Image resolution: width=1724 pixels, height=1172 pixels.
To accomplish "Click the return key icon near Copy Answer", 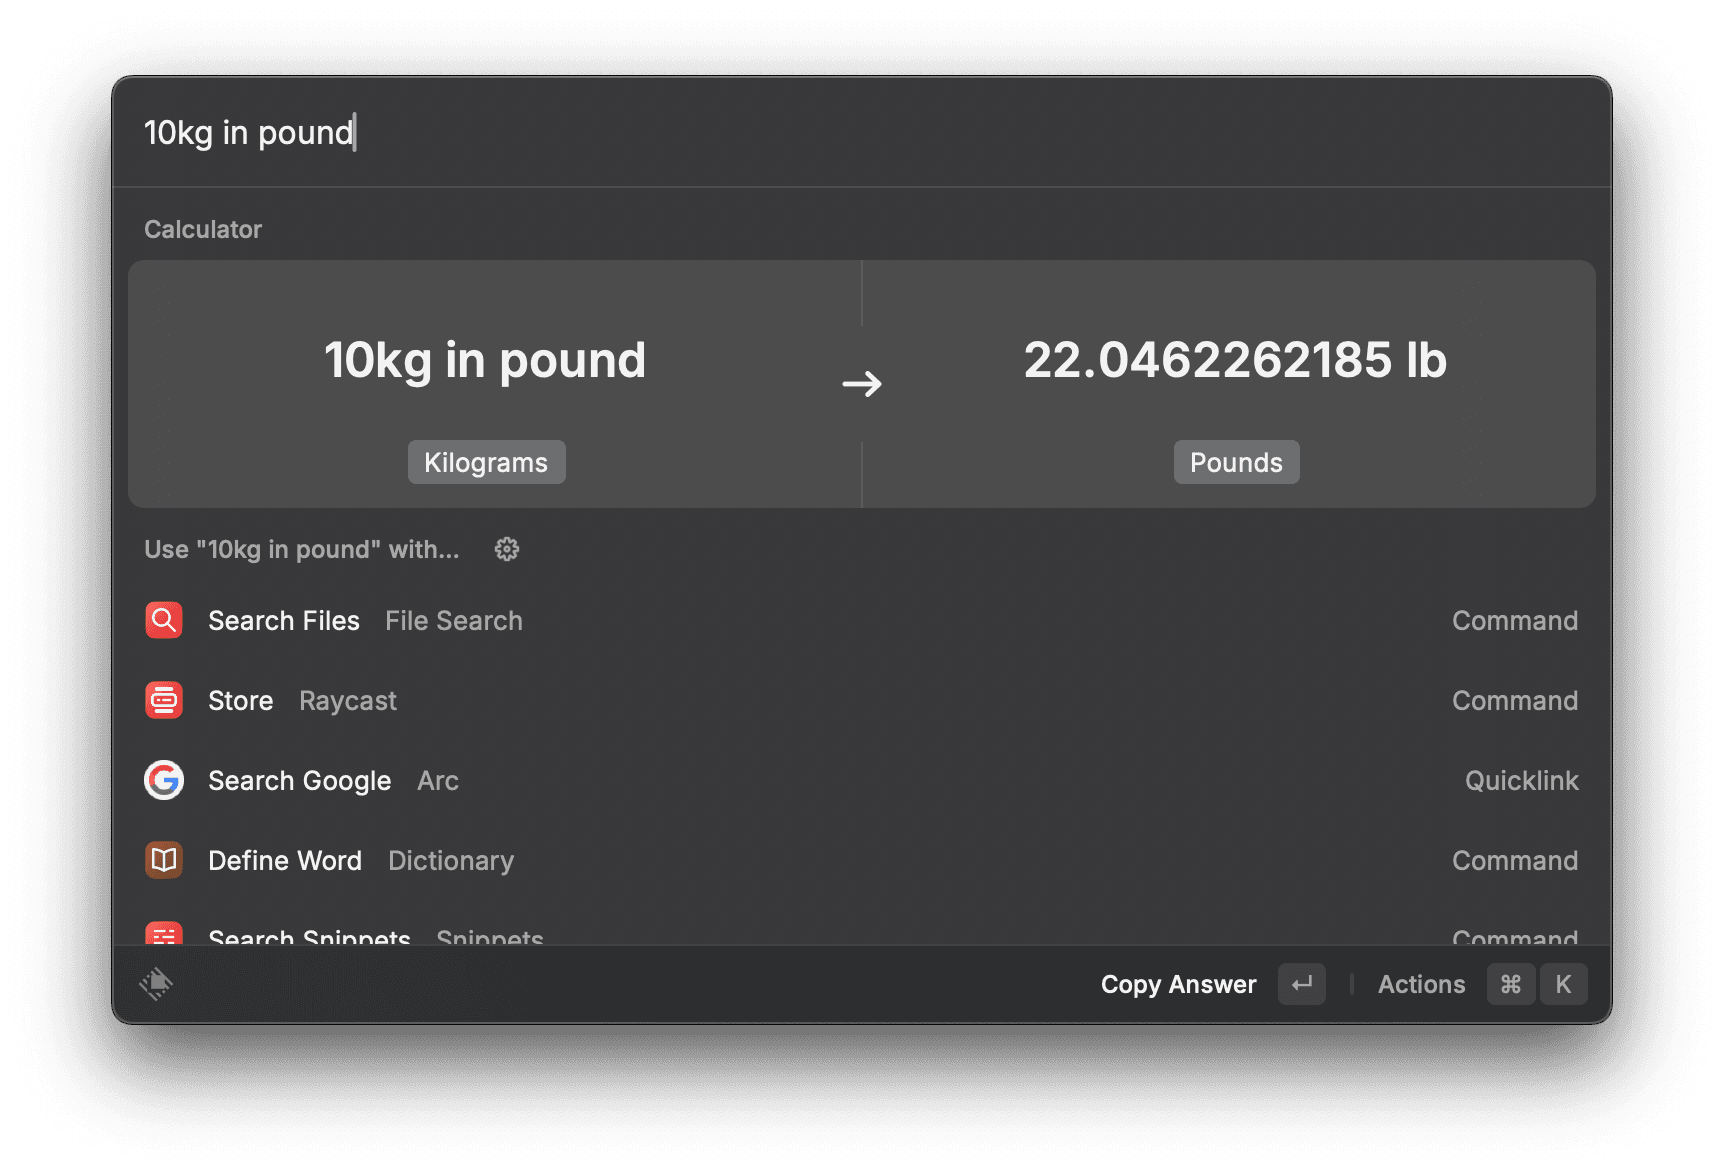I will point(1301,983).
